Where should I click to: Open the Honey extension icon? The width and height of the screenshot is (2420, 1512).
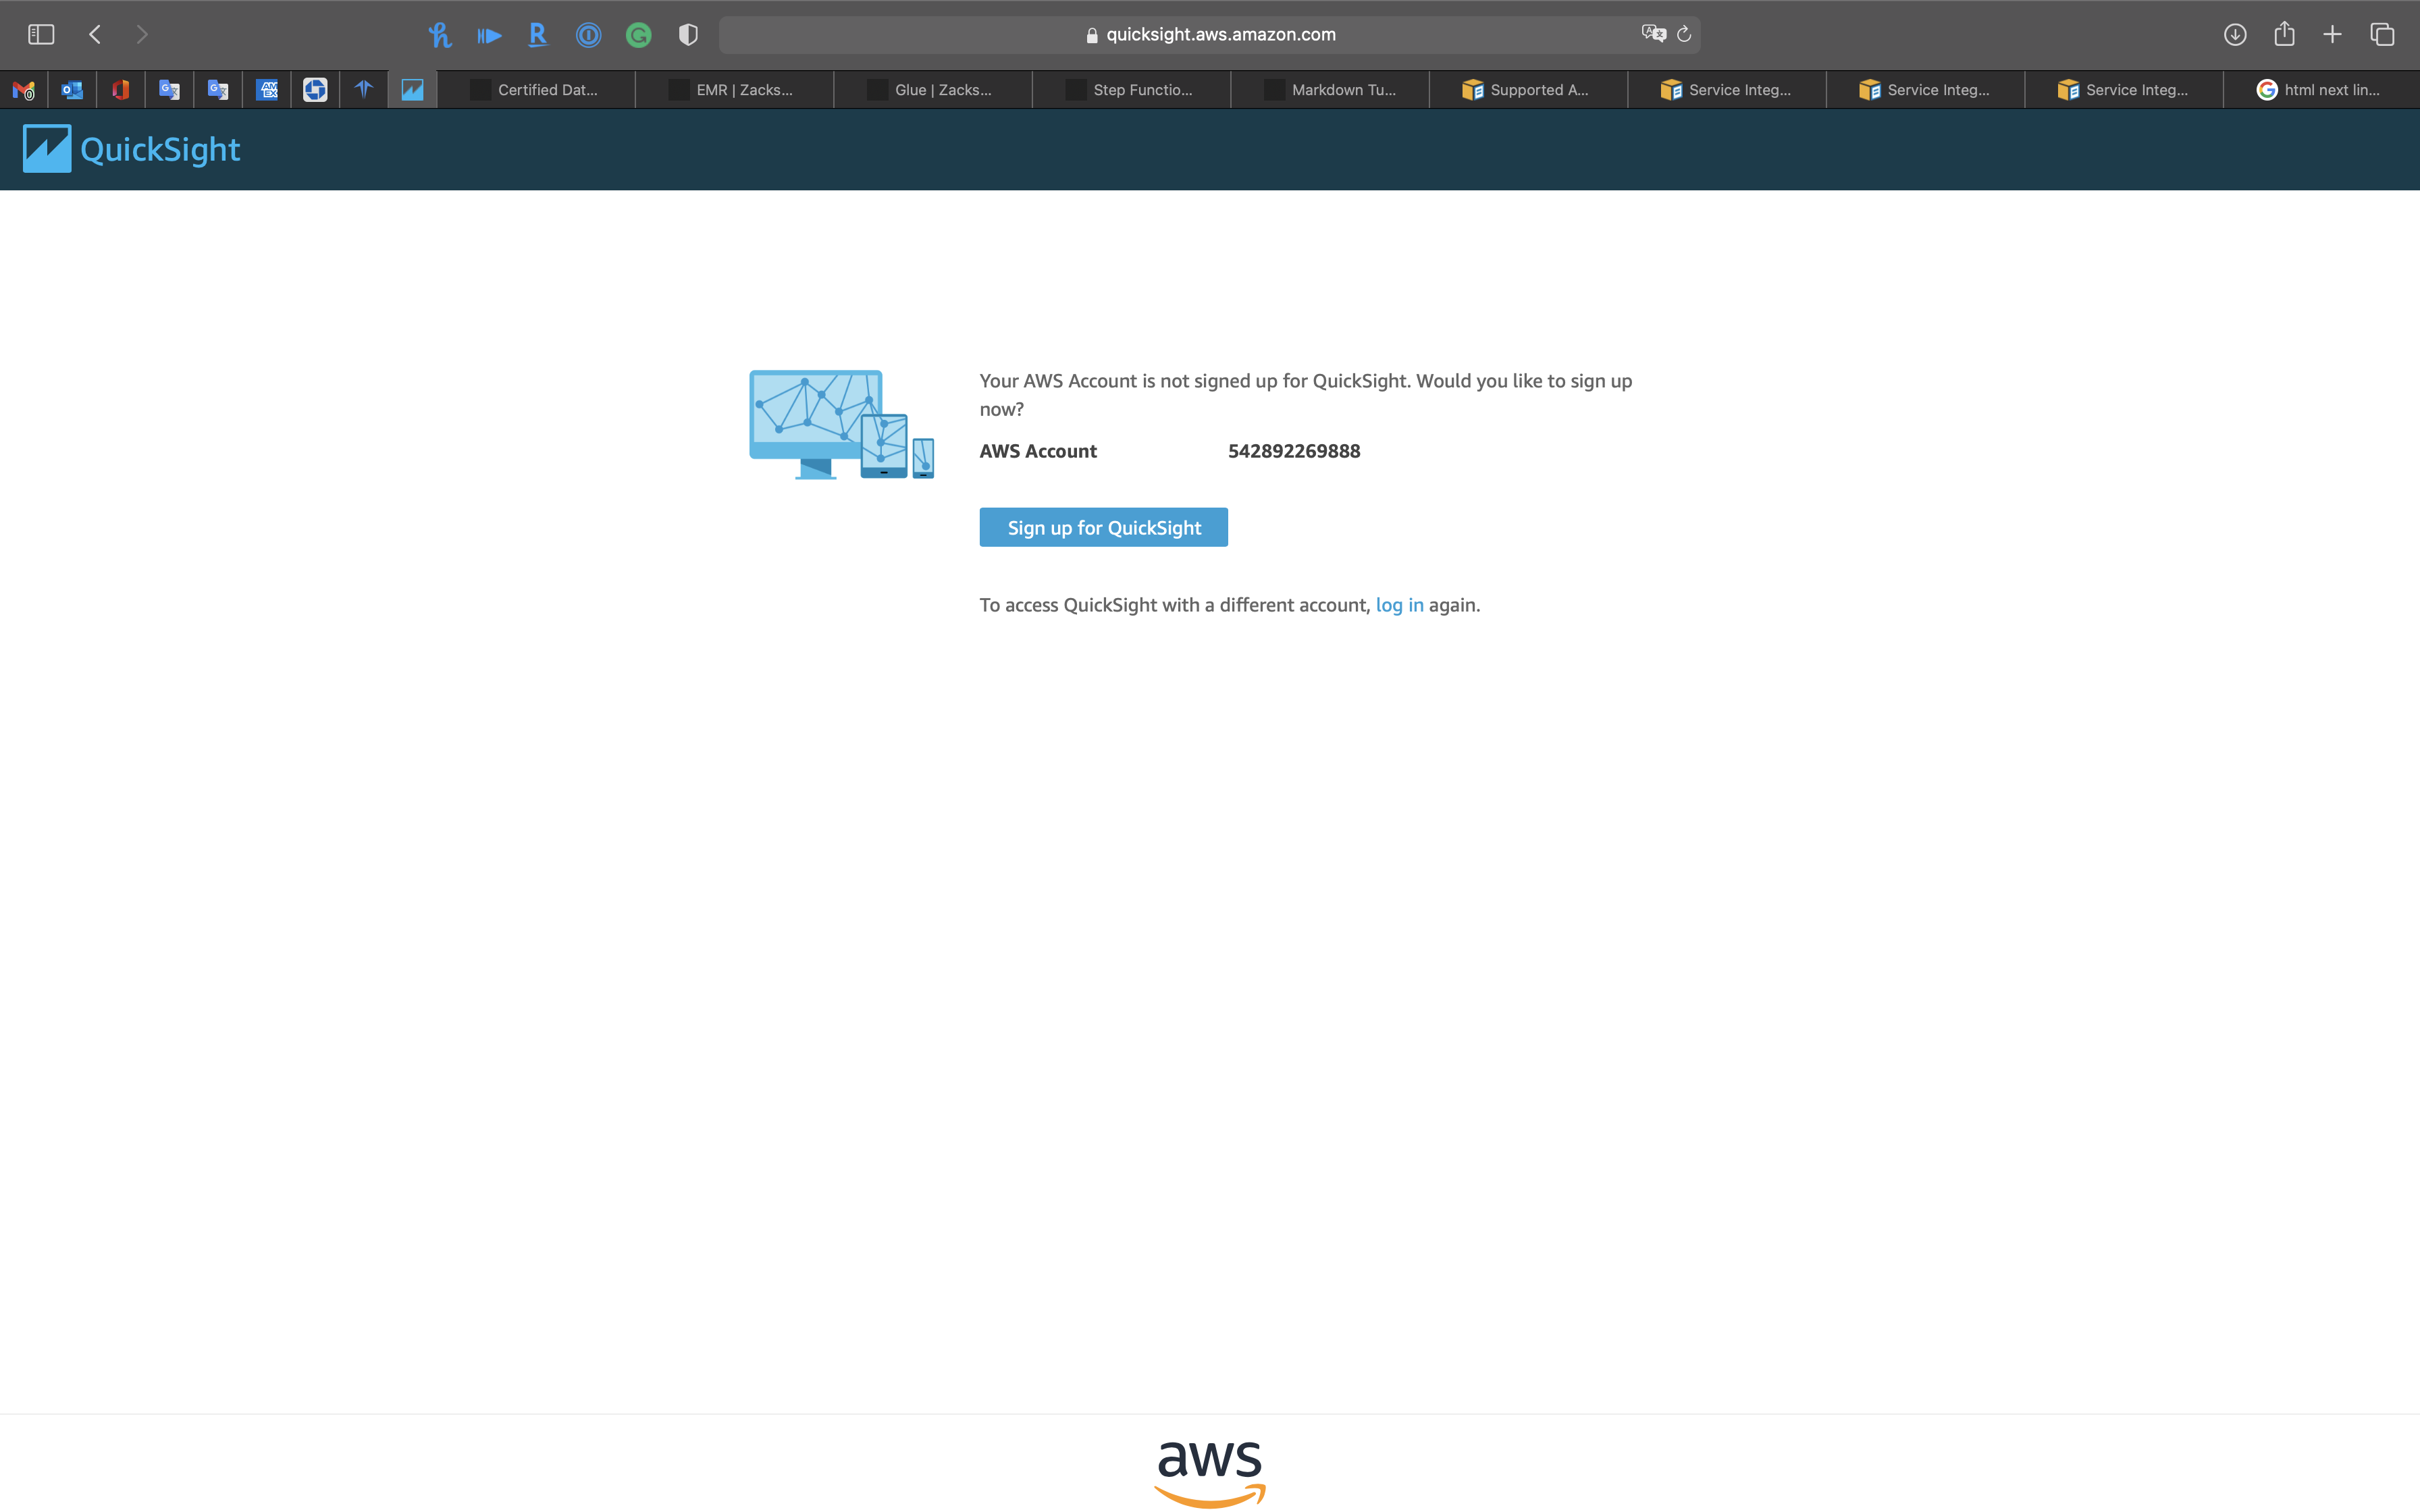pyautogui.click(x=439, y=35)
